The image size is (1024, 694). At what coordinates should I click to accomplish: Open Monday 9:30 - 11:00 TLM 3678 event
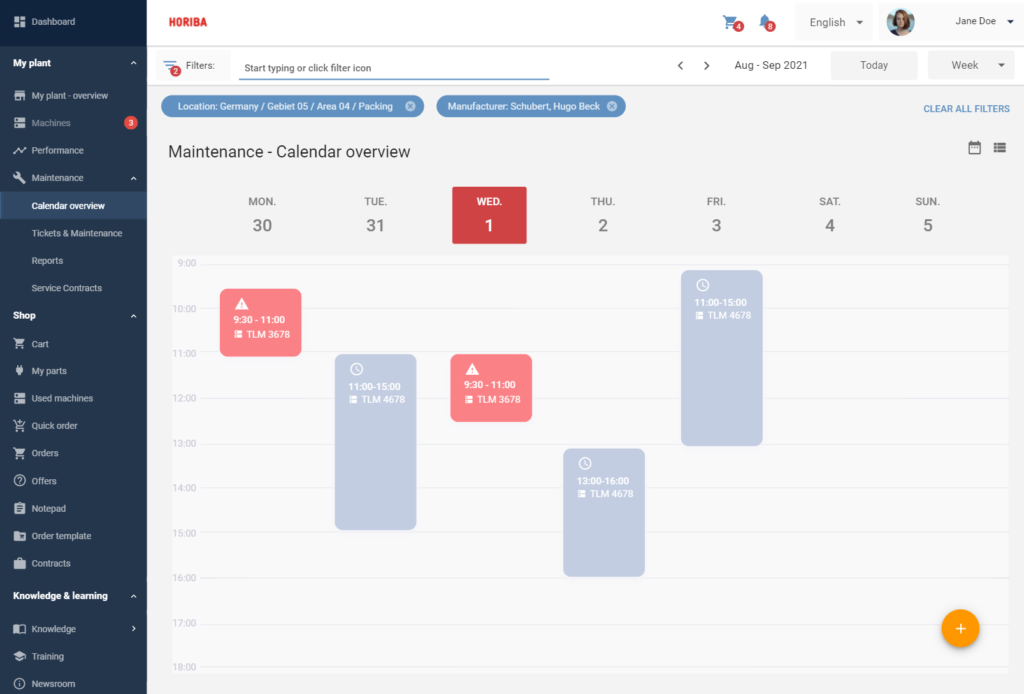[261, 323]
